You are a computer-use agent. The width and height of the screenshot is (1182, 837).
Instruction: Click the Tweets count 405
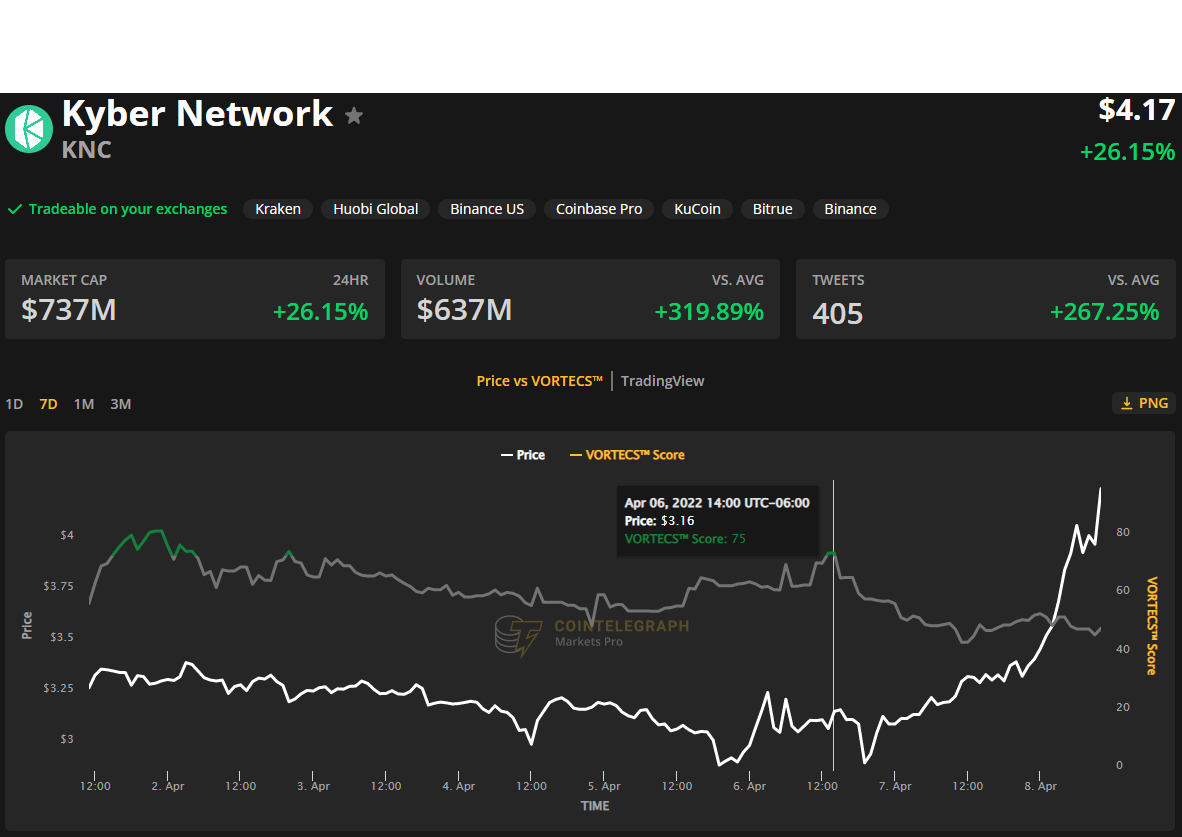tap(838, 314)
